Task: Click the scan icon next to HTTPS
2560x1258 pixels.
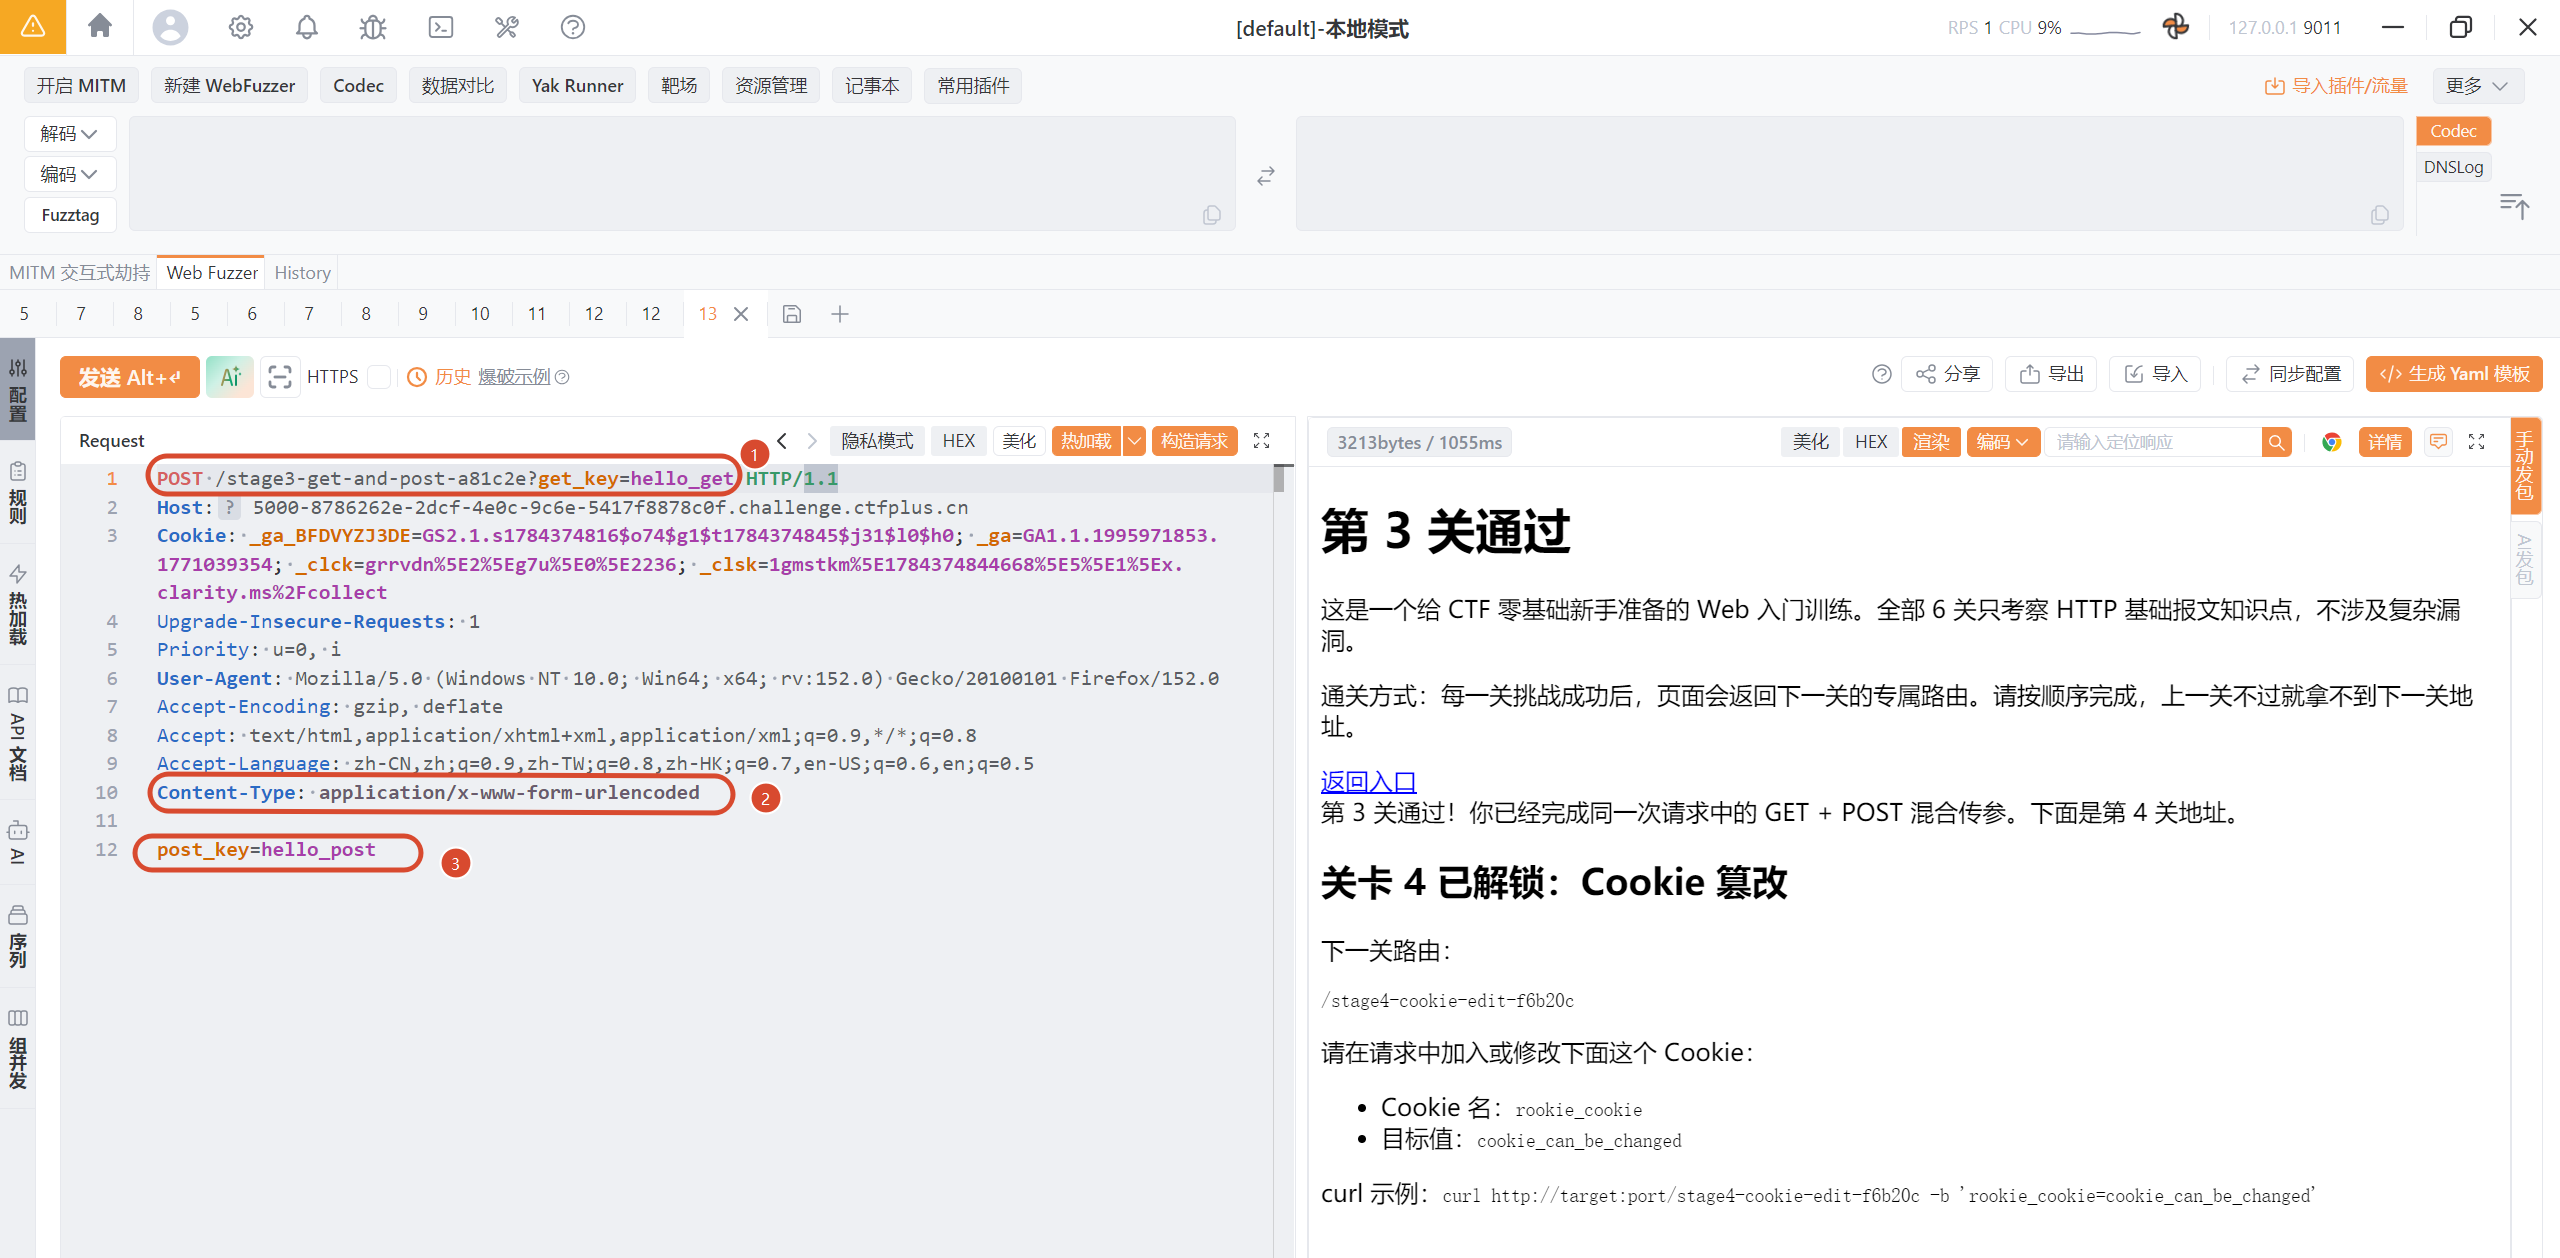Action: [x=280, y=377]
